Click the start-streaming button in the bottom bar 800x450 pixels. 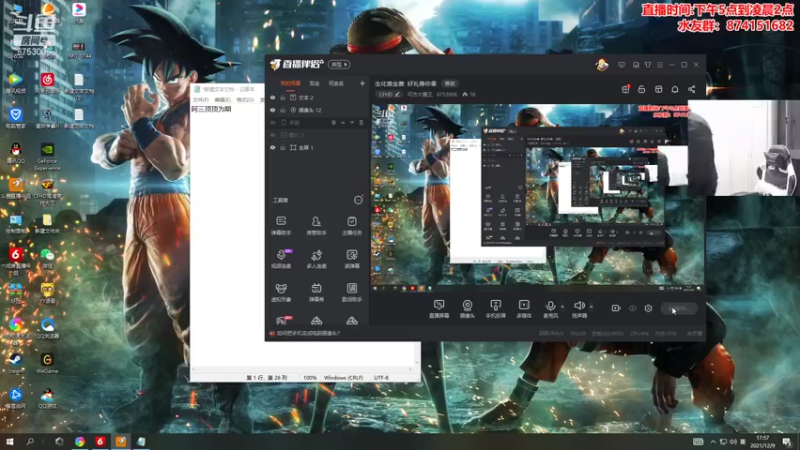click(x=679, y=308)
